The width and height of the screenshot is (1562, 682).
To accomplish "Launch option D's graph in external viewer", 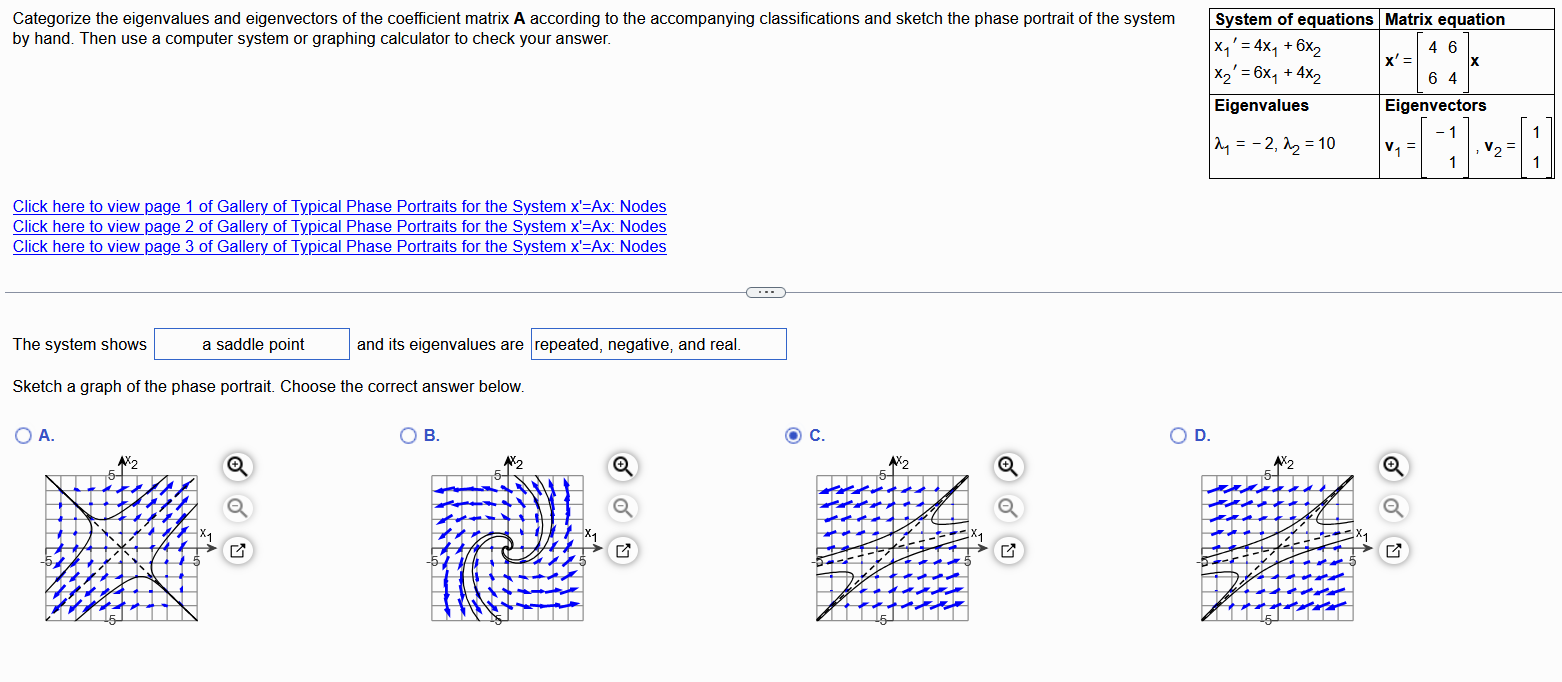I will click(x=1393, y=550).
